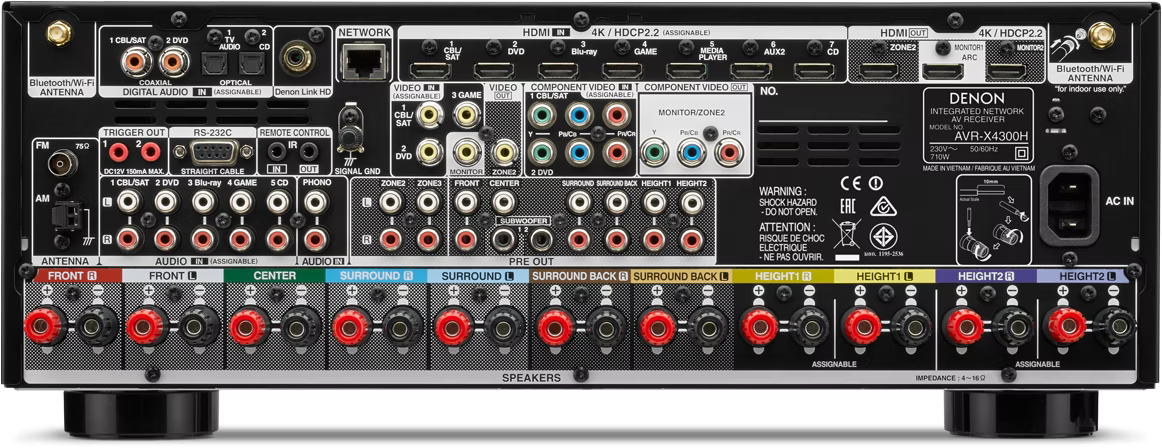This screenshot has height=448, width=1162.
Task: Click the HDMI IN 7 CD port
Action: (810, 71)
